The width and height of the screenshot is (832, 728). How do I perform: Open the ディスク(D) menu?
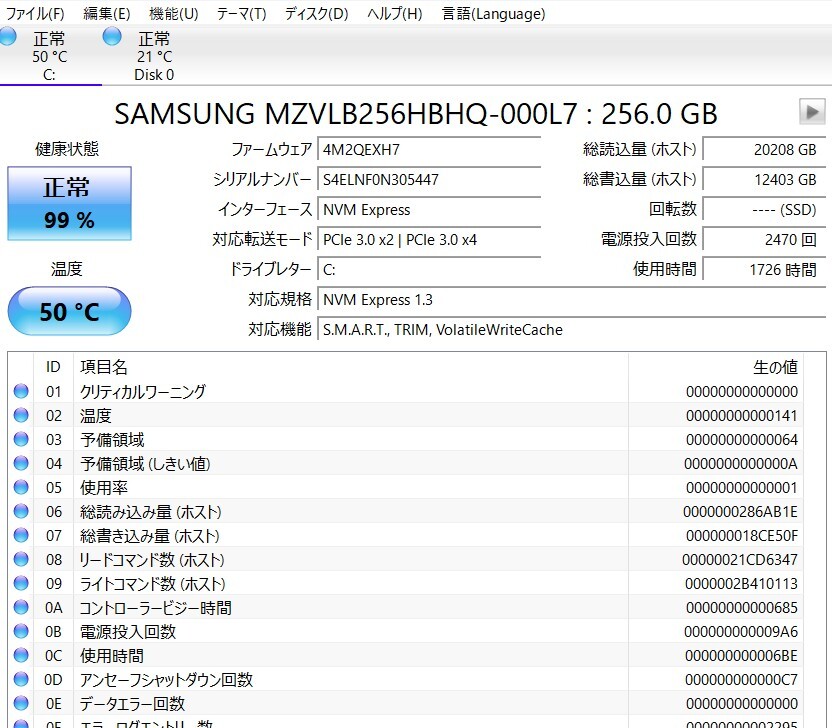coord(316,14)
